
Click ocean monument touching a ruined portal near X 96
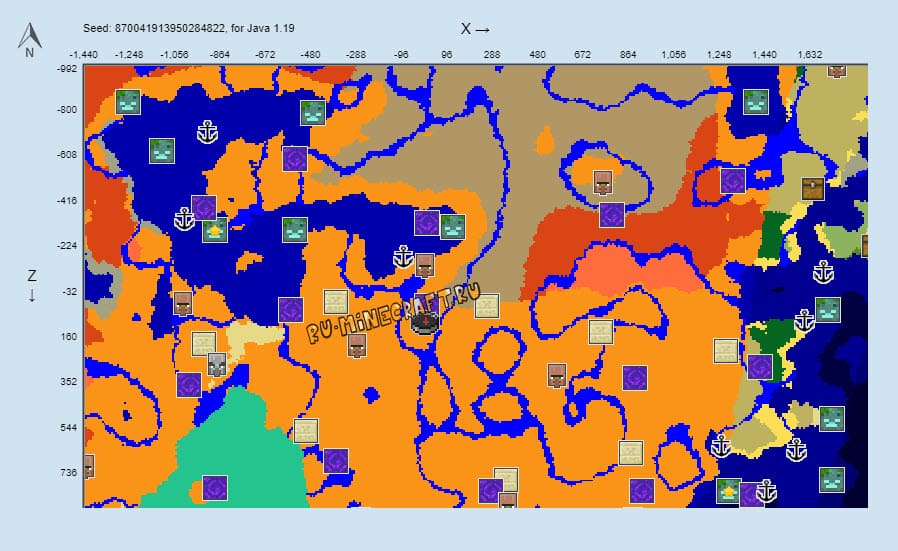453,227
